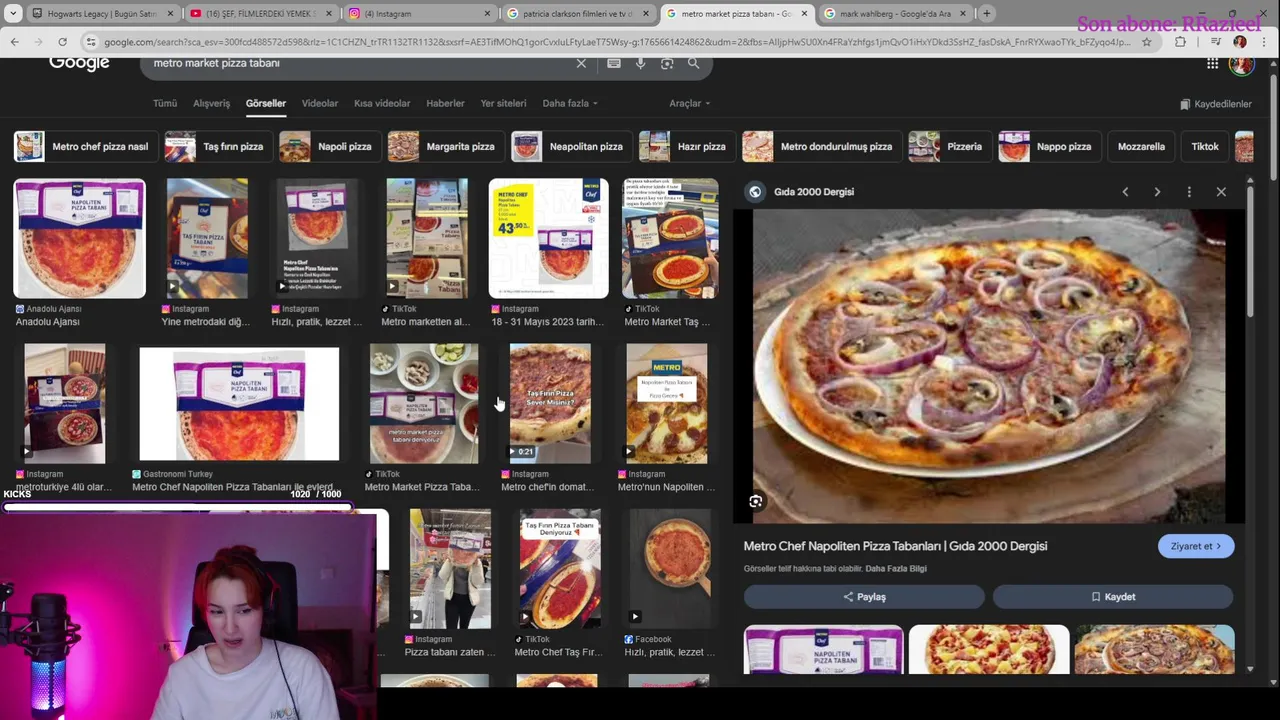The image size is (1280, 720).
Task: Search inside the image with the Lens button
Action: pos(756,502)
